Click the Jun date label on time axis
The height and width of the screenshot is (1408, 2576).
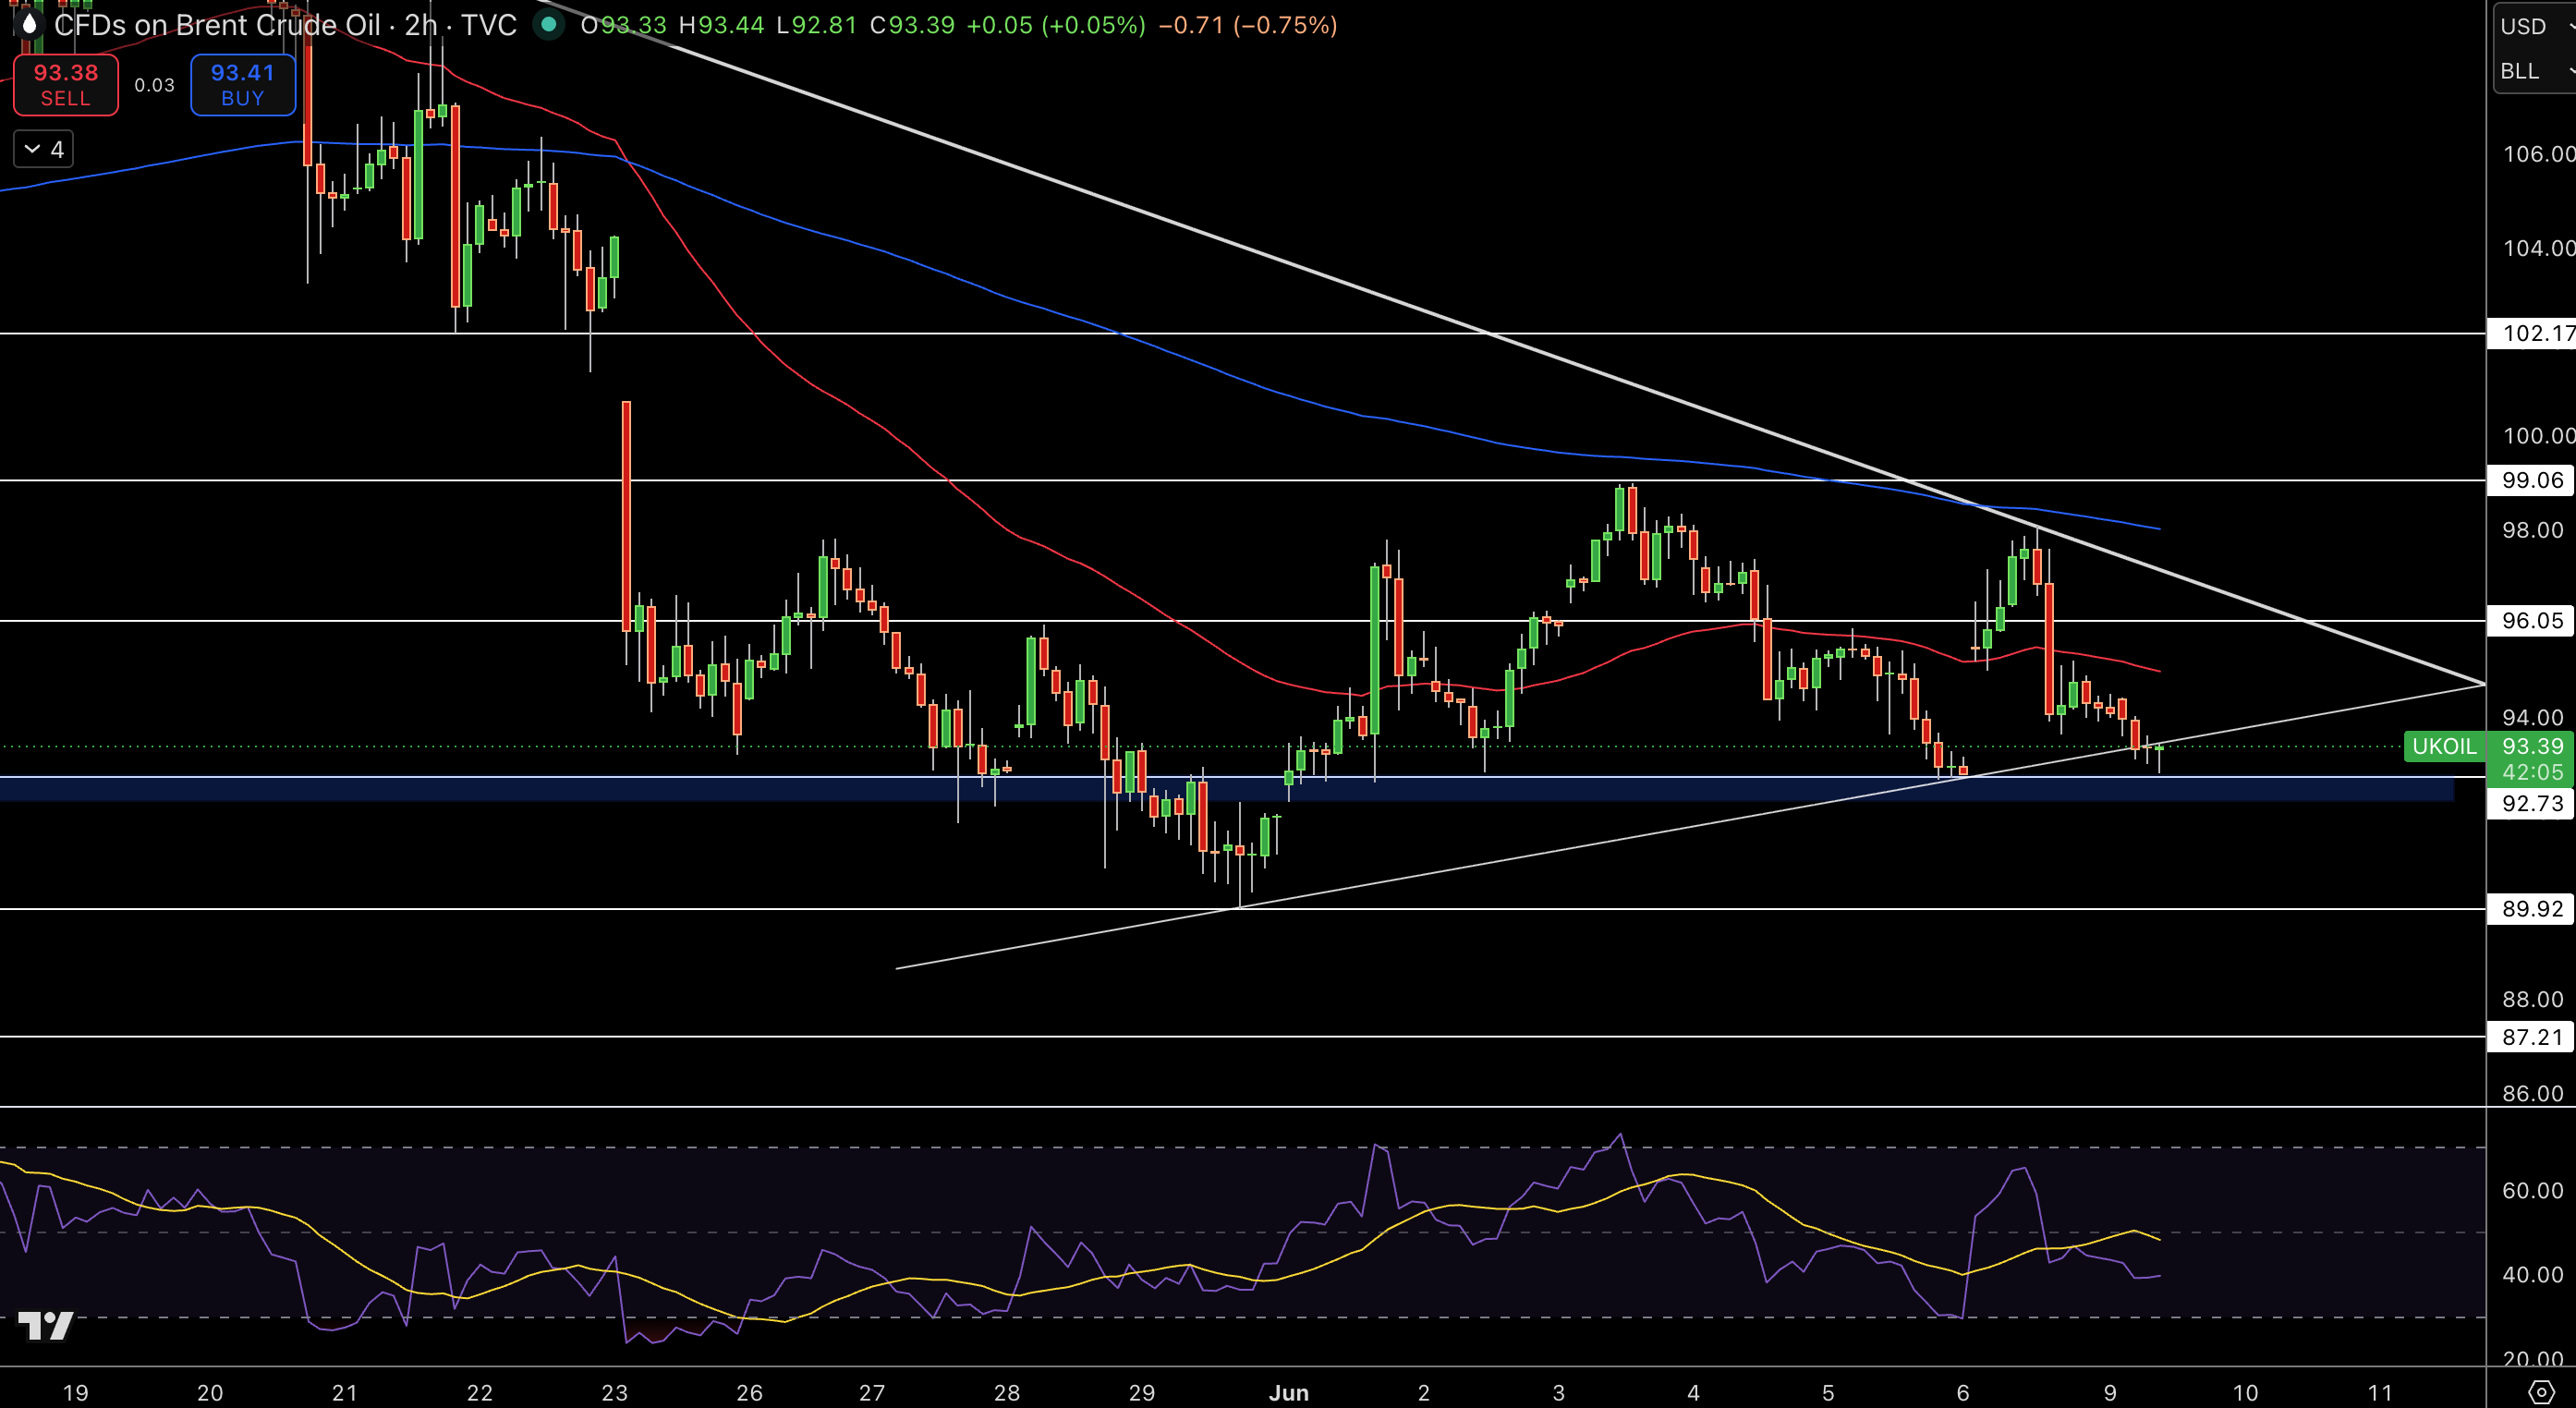click(1288, 1392)
